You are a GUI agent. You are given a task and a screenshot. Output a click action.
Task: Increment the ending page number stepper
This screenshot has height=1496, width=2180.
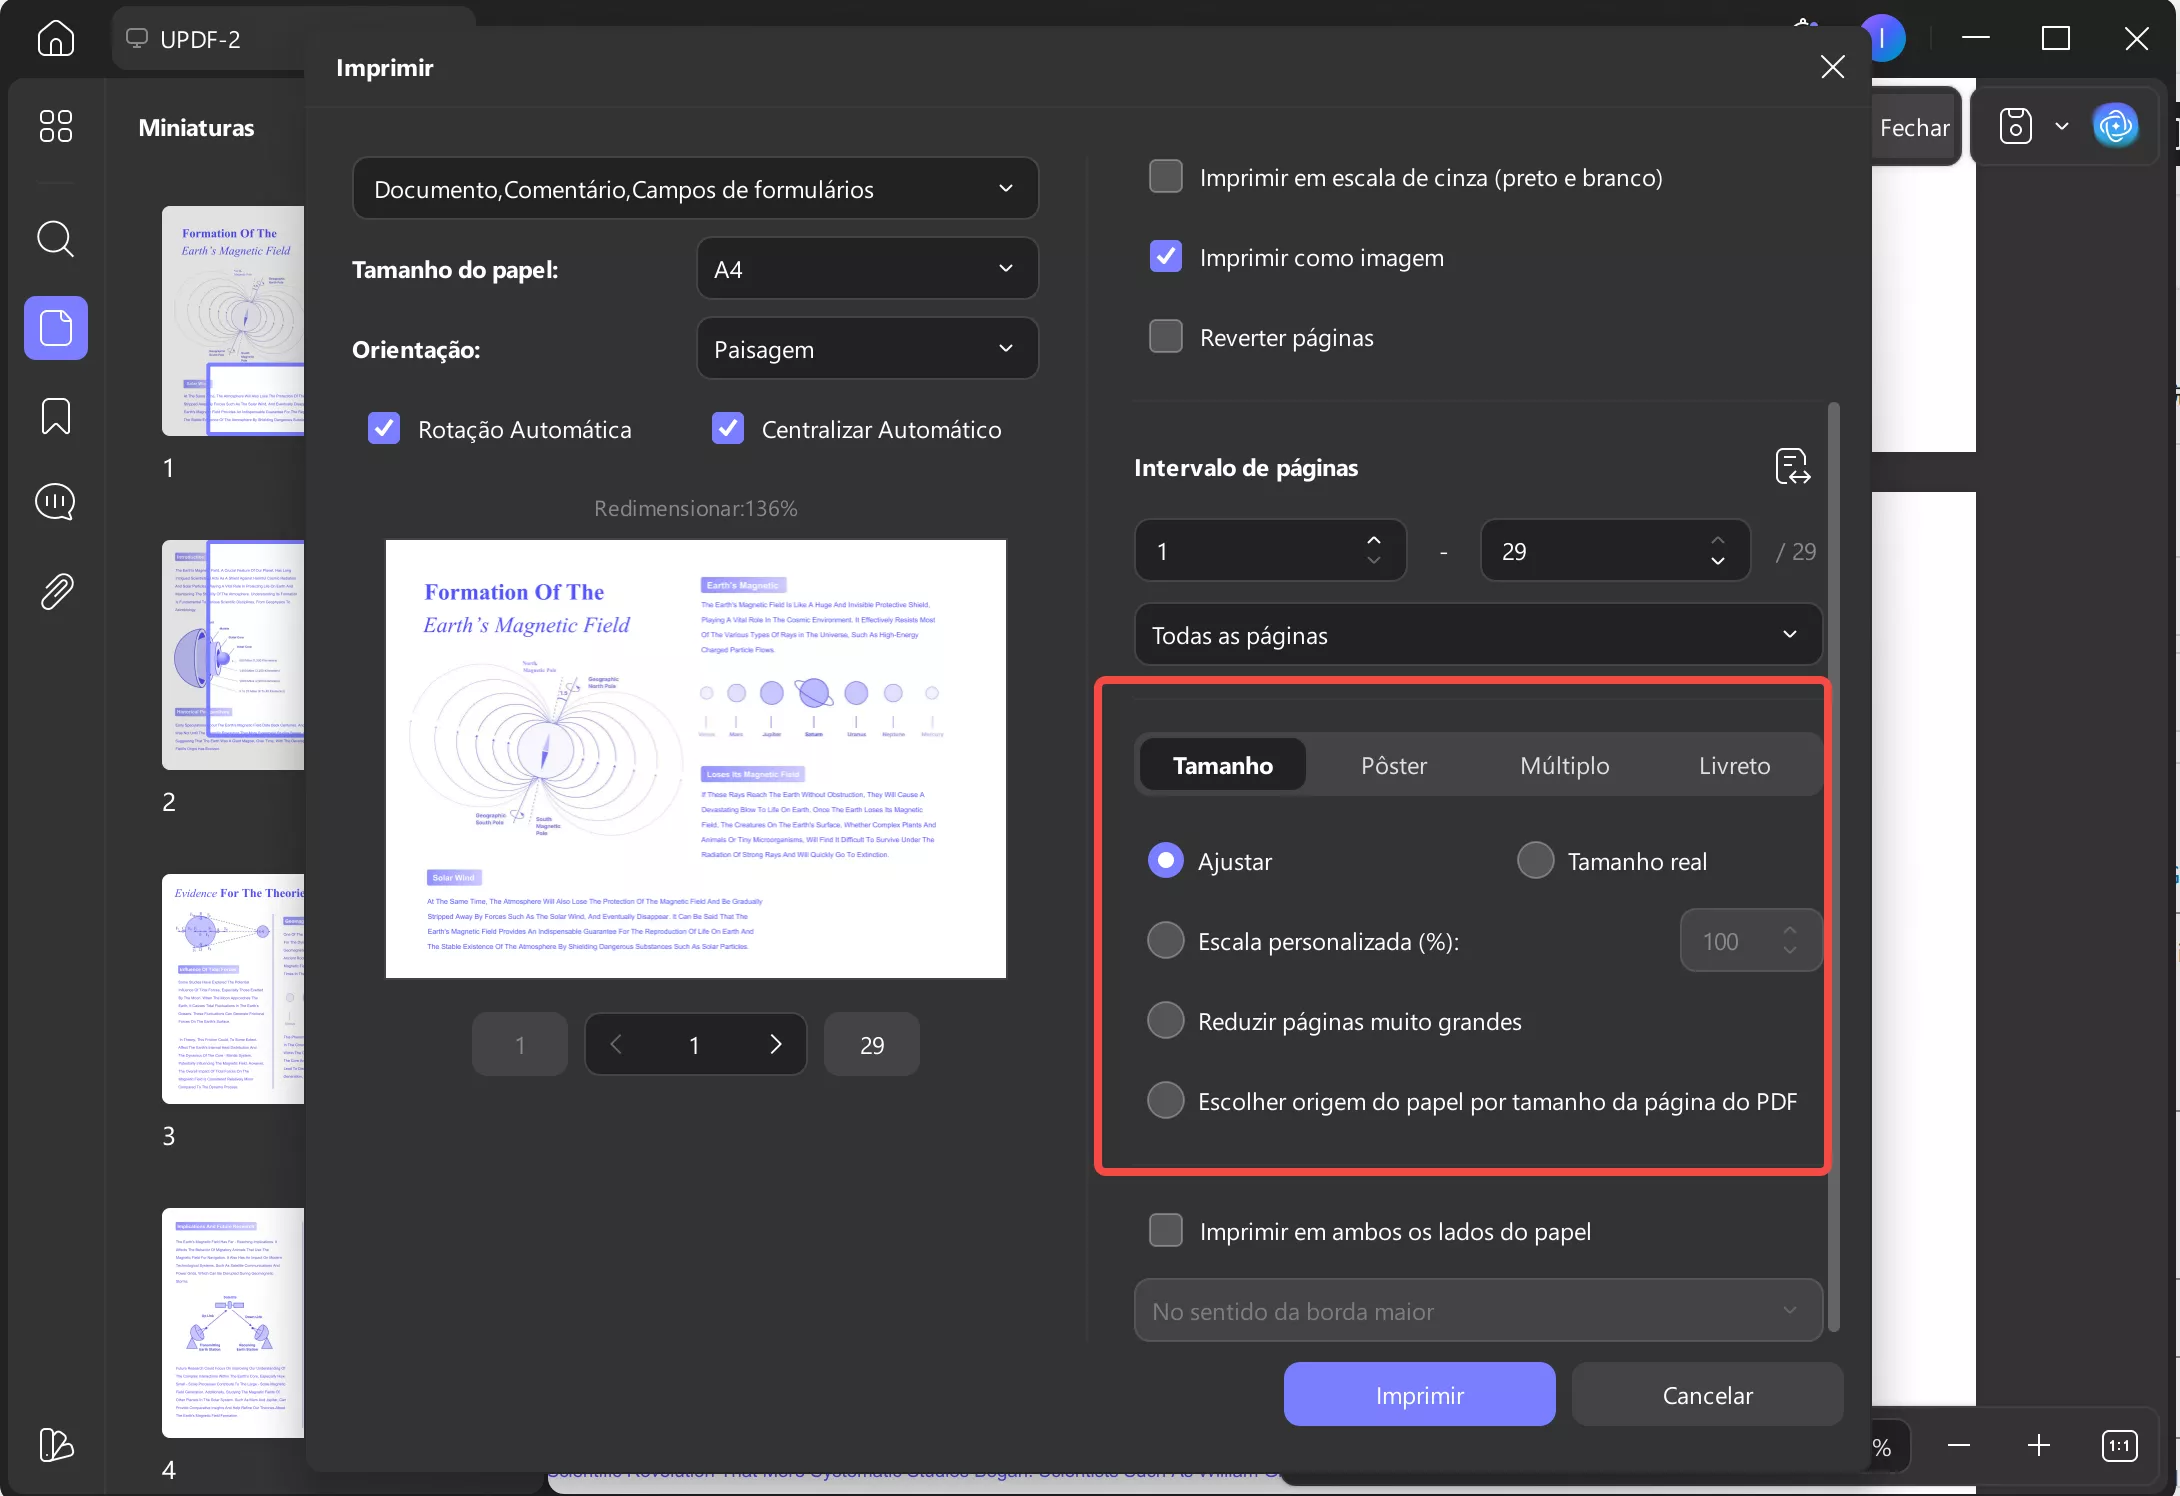pyautogui.click(x=1719, y=541)
